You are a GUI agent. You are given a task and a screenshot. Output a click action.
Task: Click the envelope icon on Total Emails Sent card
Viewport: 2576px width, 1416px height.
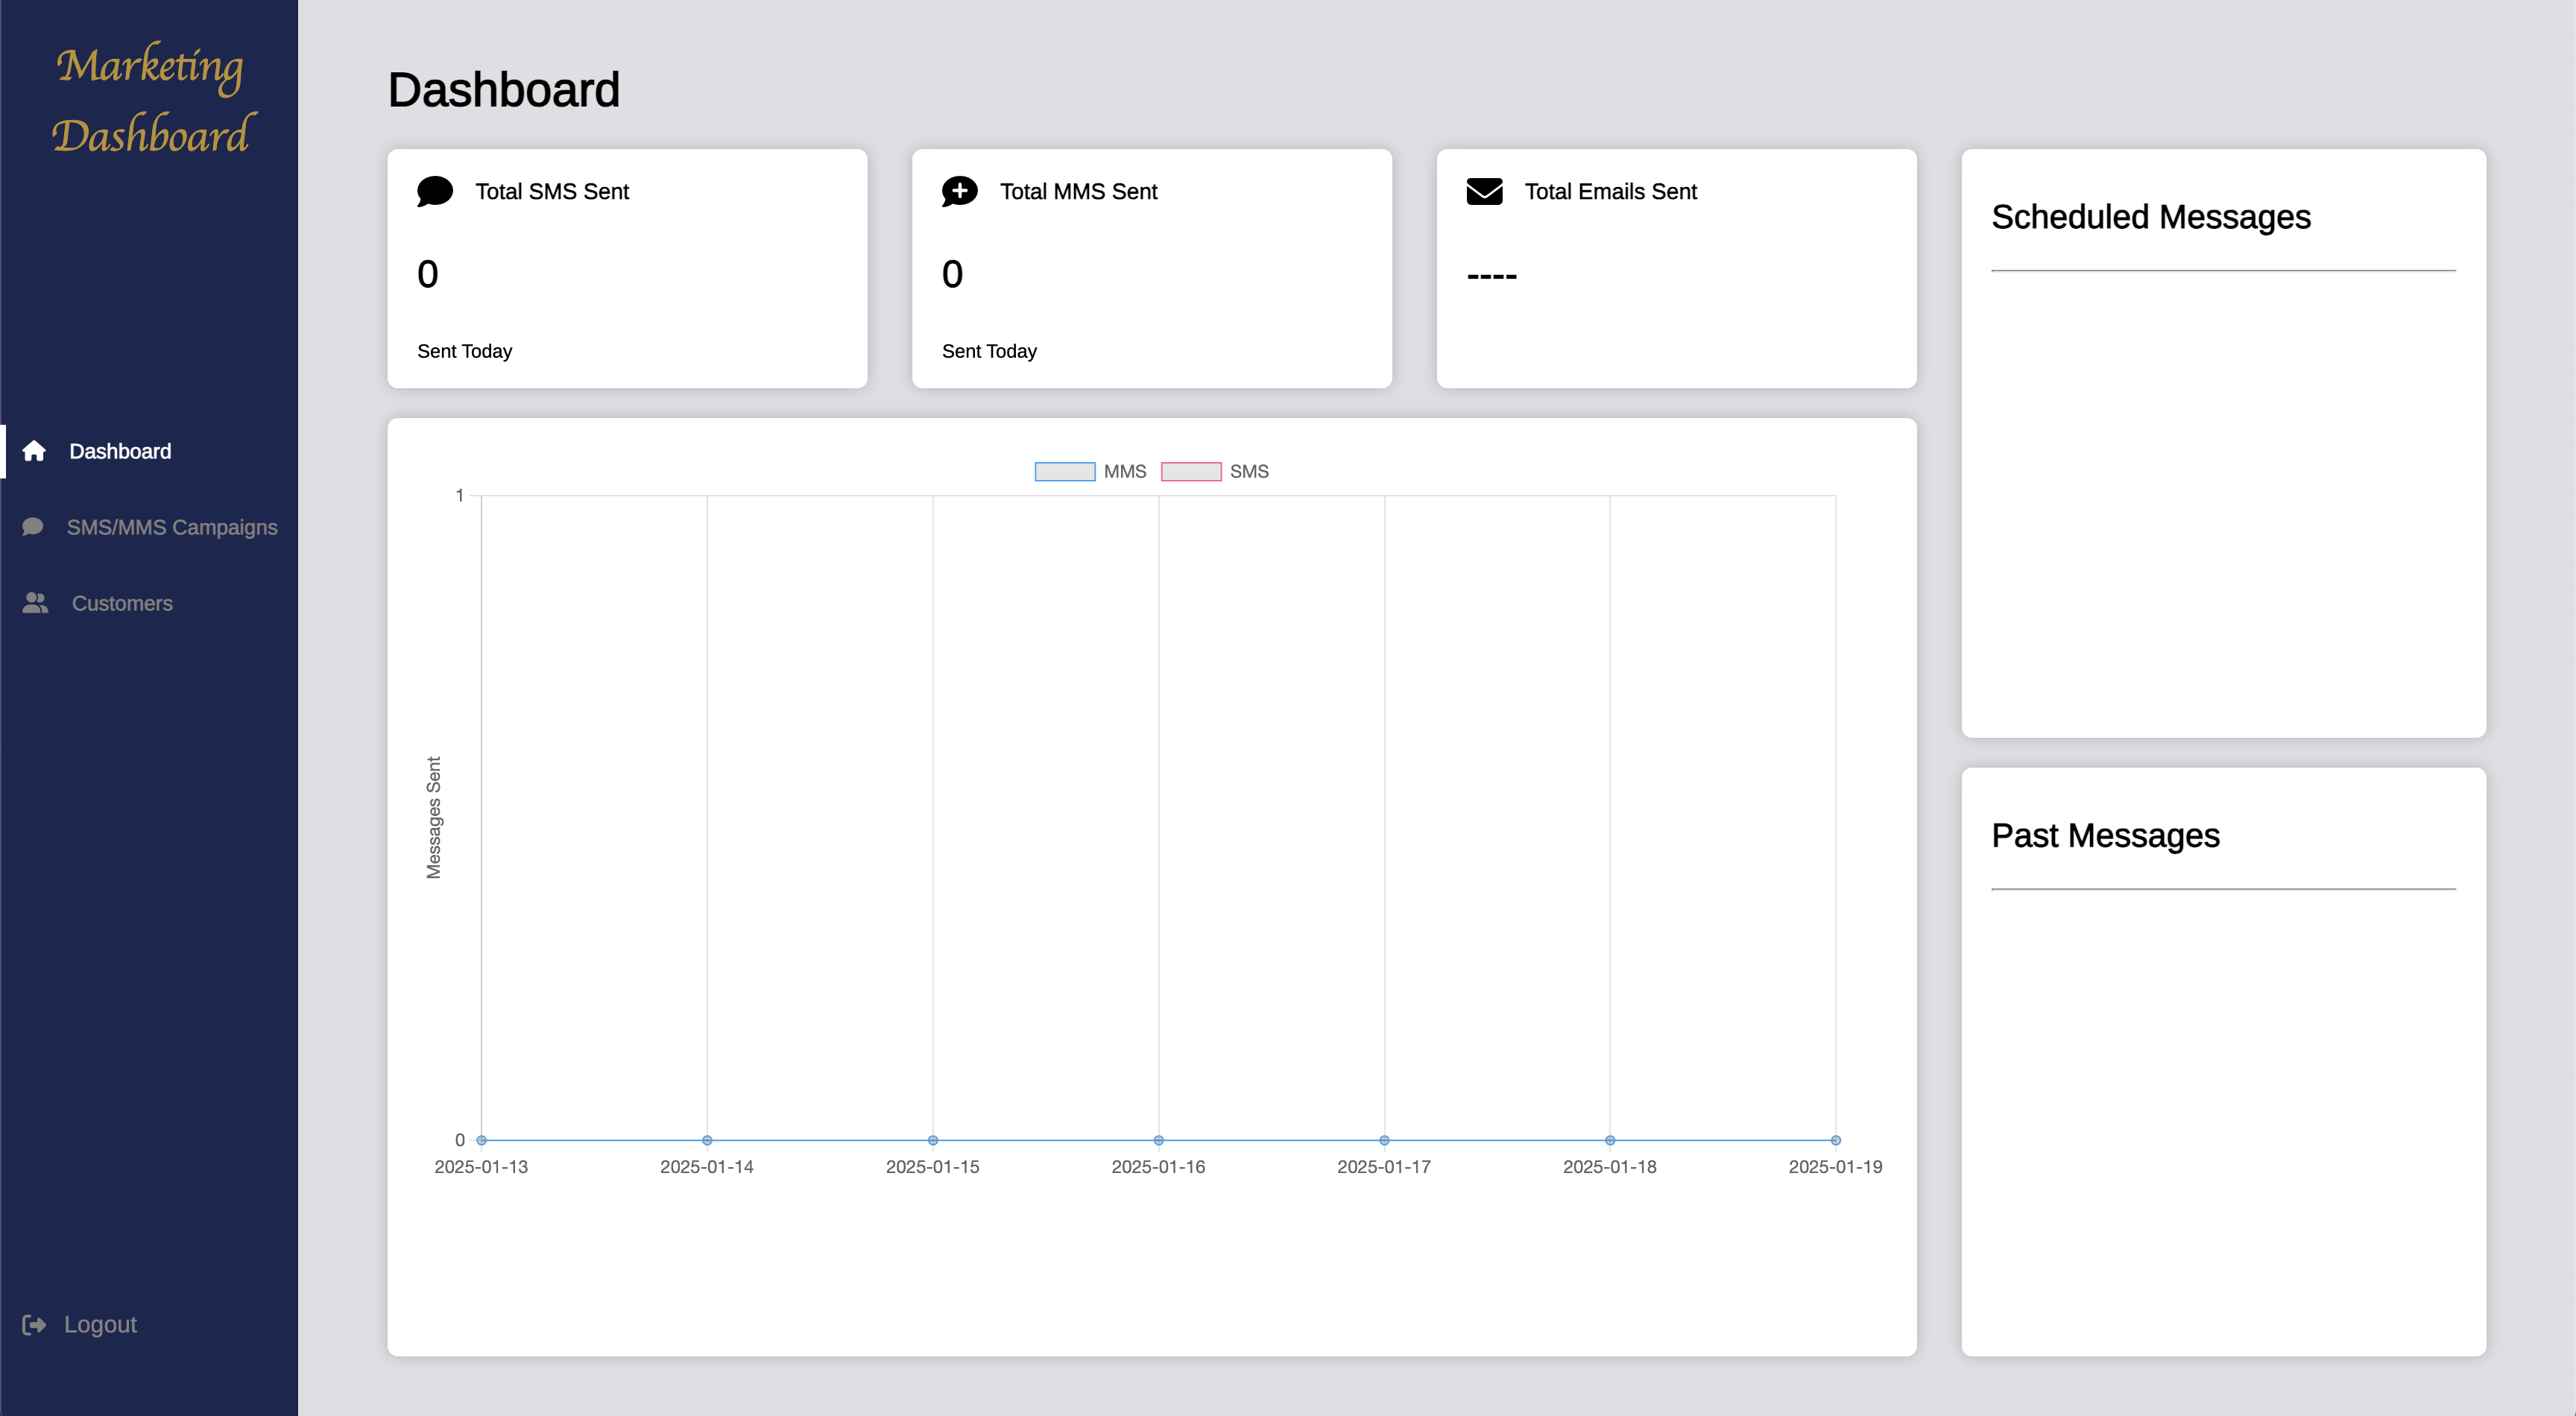point(1485,191)
